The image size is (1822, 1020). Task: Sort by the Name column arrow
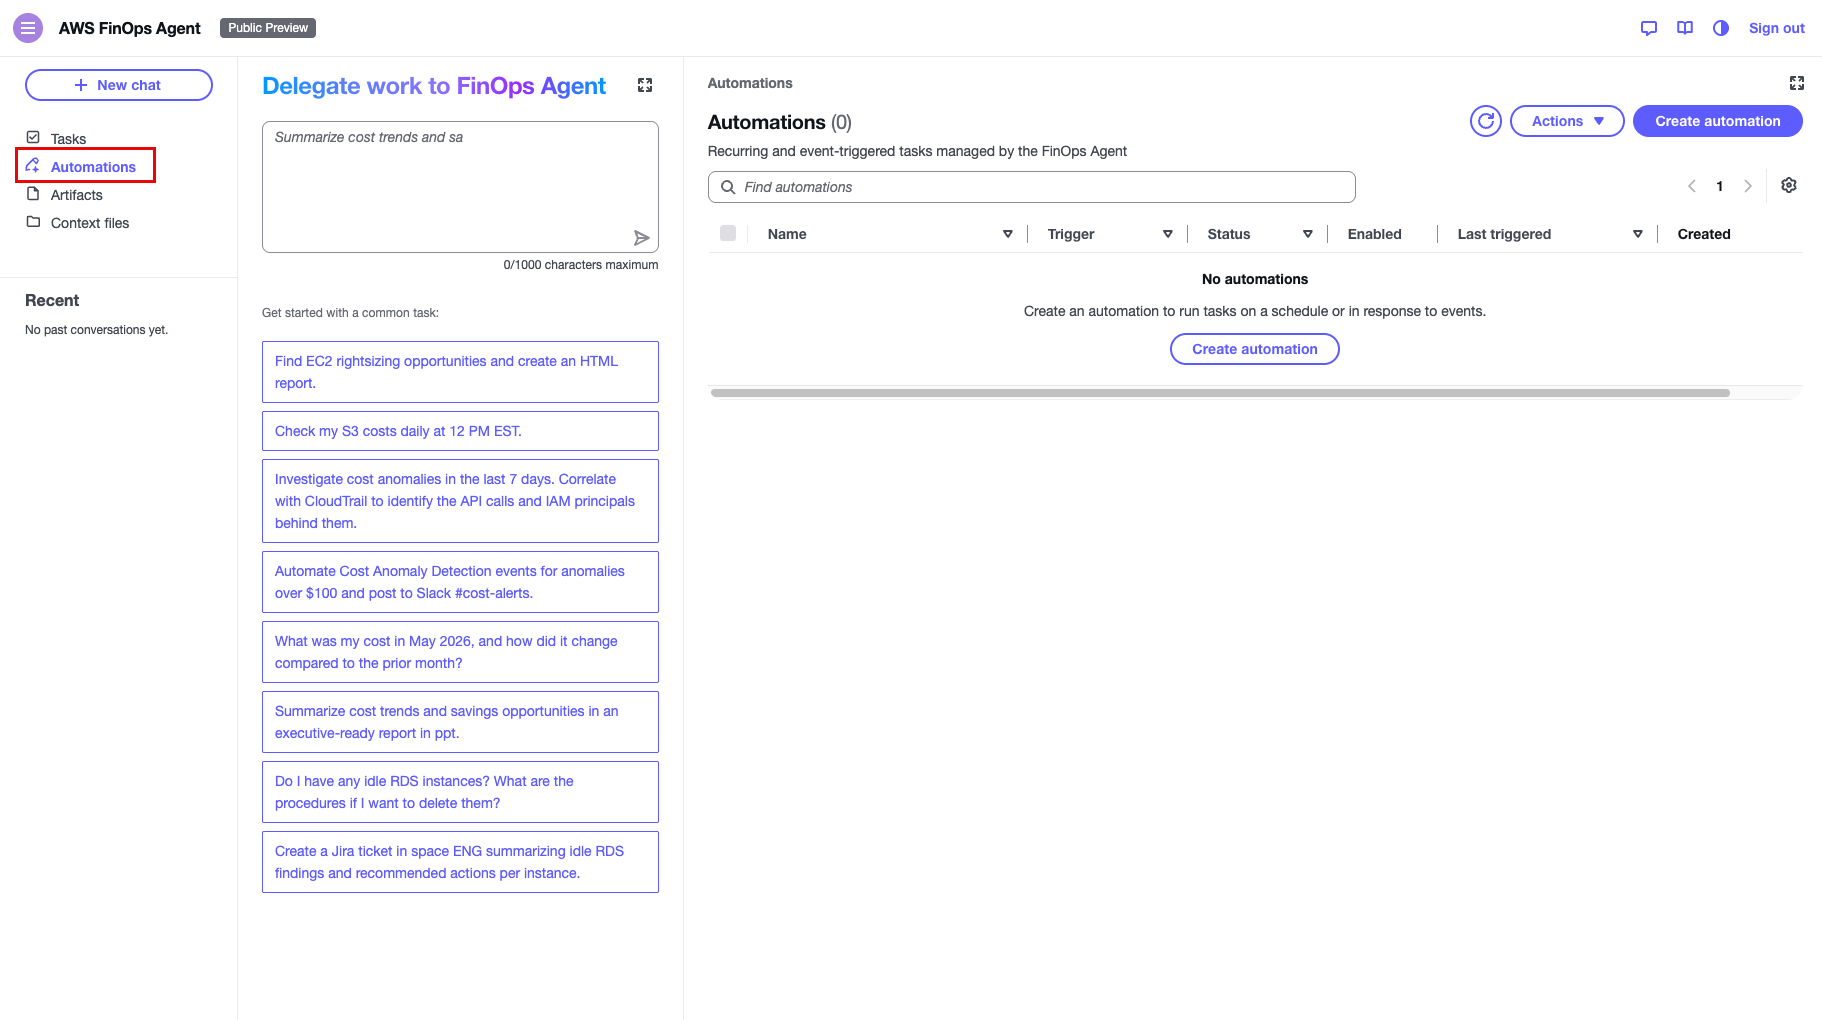coord(1008,234)
